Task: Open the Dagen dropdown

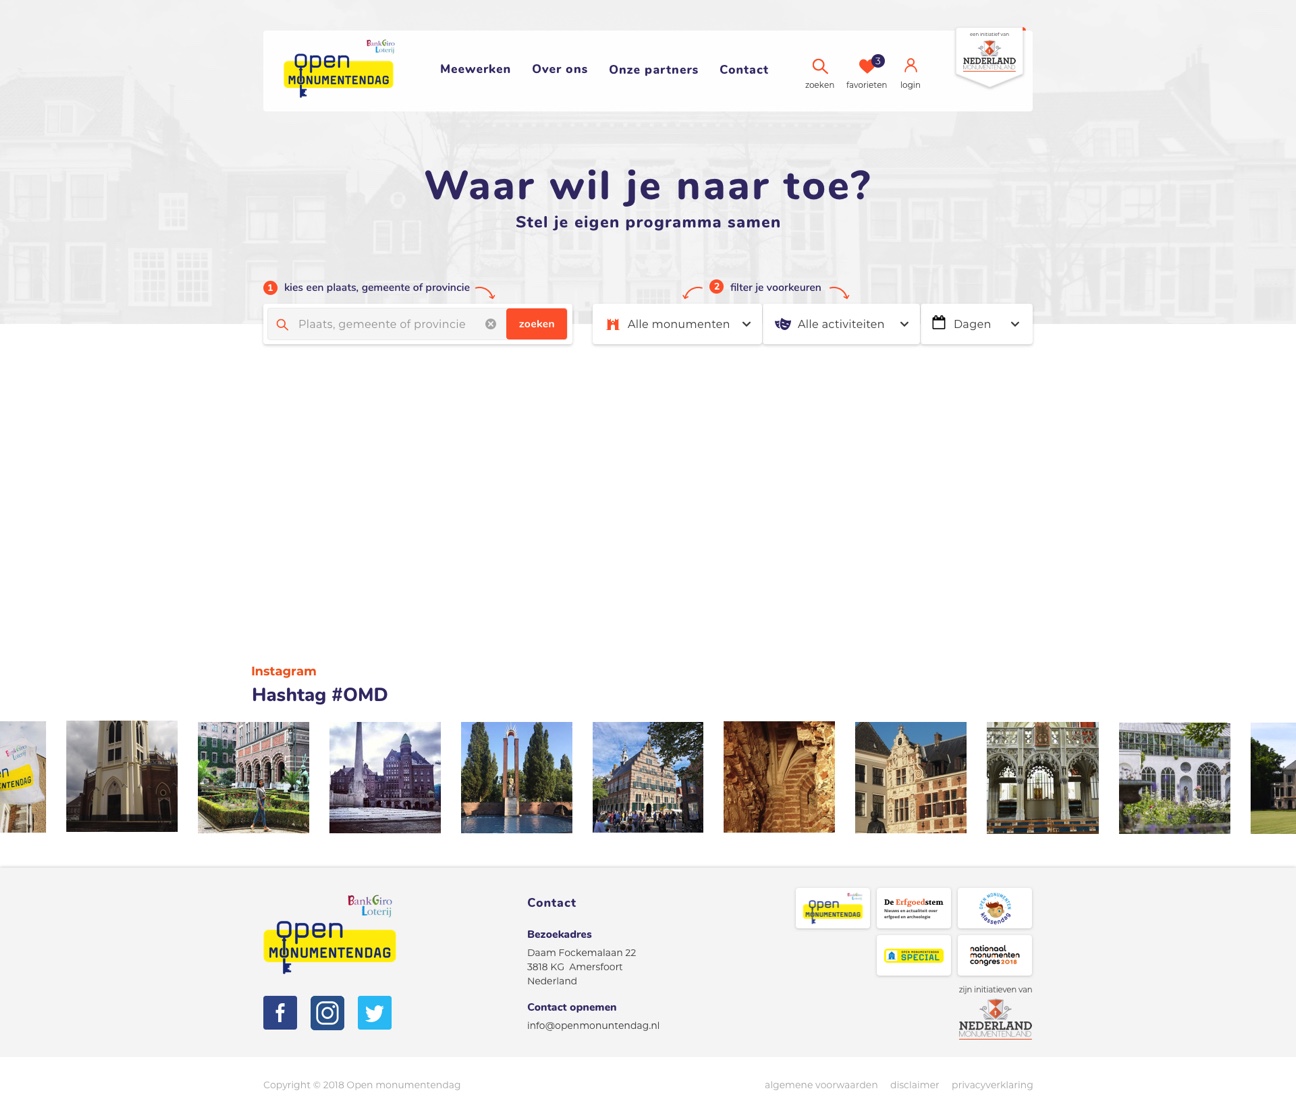Action: pyautogui.click(x=977, y=324)
